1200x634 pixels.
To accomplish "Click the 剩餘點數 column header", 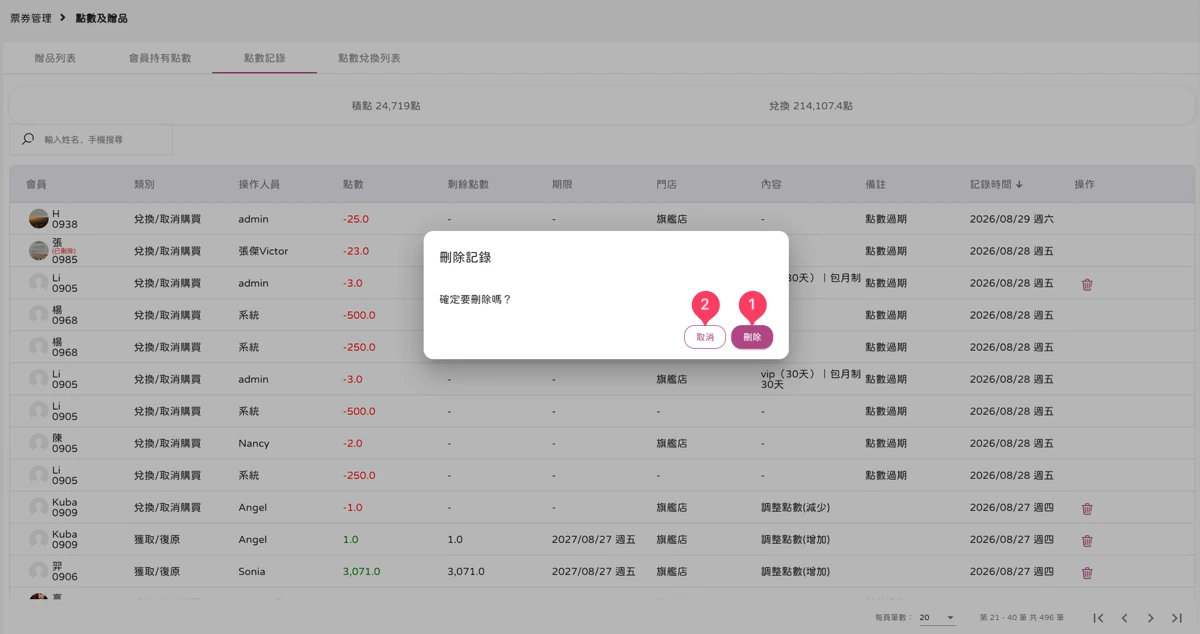I will click(468, 185).
